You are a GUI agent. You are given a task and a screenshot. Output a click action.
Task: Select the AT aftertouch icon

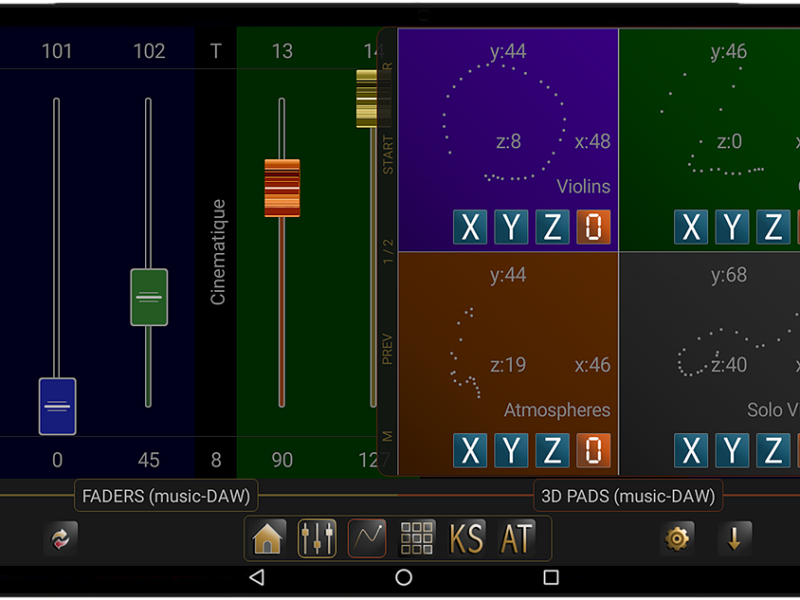[x=517, y=539]
